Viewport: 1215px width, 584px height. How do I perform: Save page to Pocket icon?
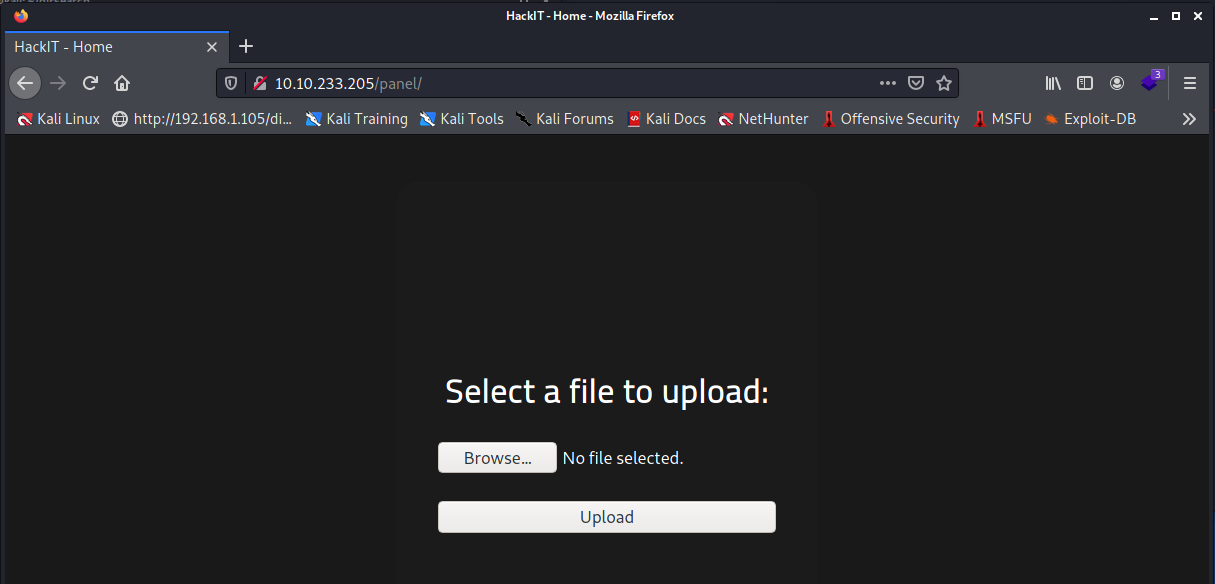[x=916, y=83]
